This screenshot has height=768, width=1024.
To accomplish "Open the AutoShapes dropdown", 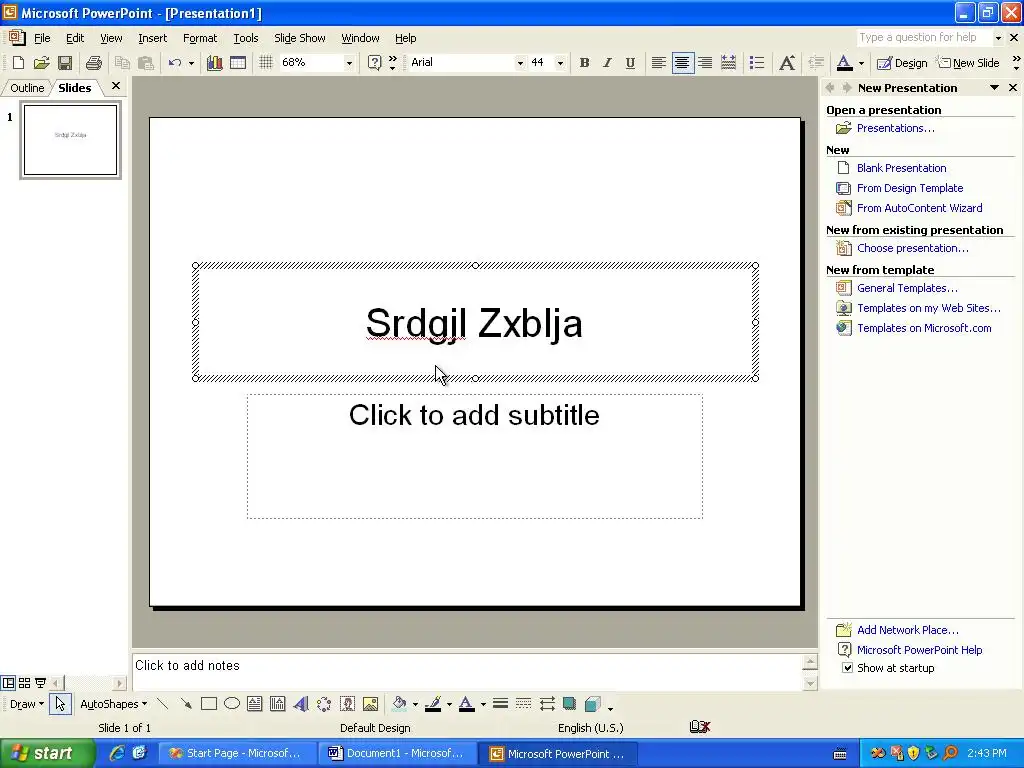I will (x=114, y=704).
